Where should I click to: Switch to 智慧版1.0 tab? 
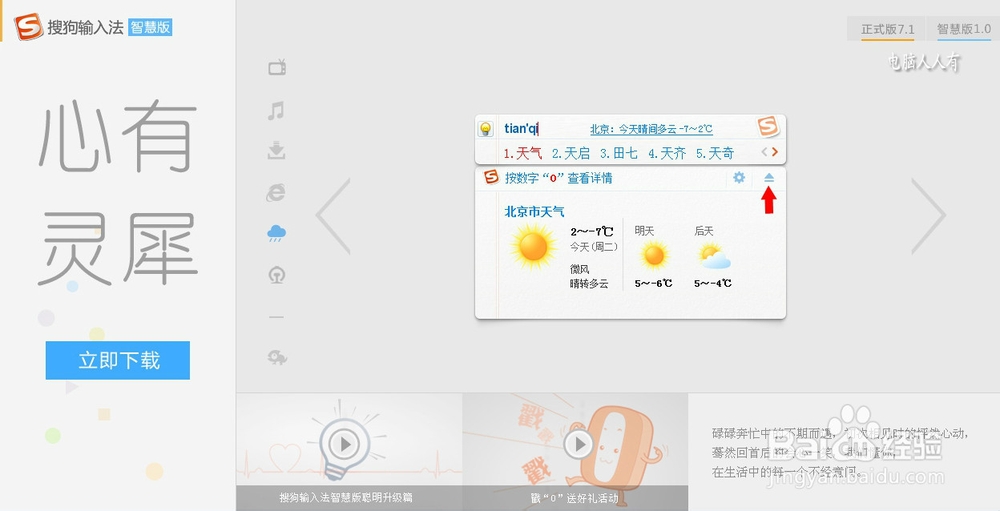964,29
